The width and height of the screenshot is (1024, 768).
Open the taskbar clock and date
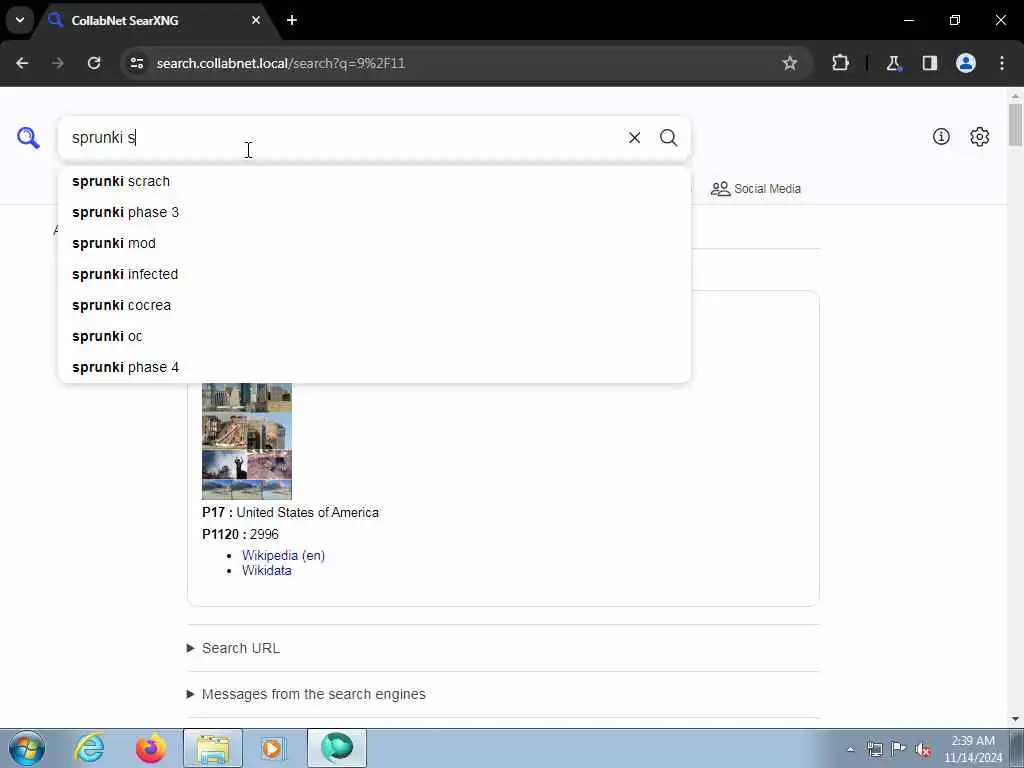click(973, 749)
